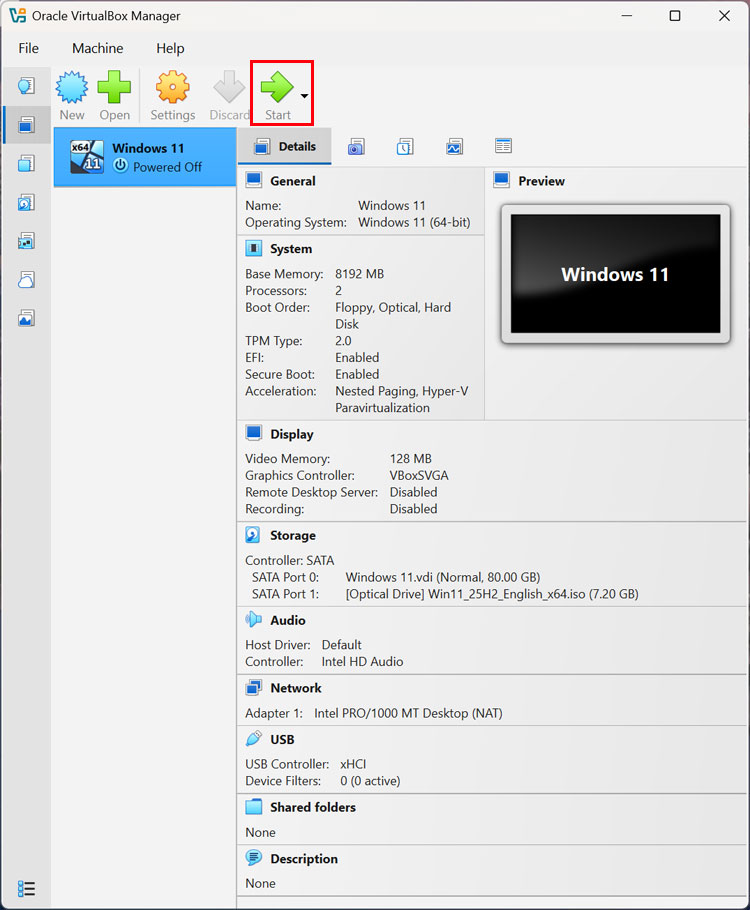Image resolution: width=750 pixels, height=910 pixels.
Task: Click the General section monitor icon
Action: (254, 180)
